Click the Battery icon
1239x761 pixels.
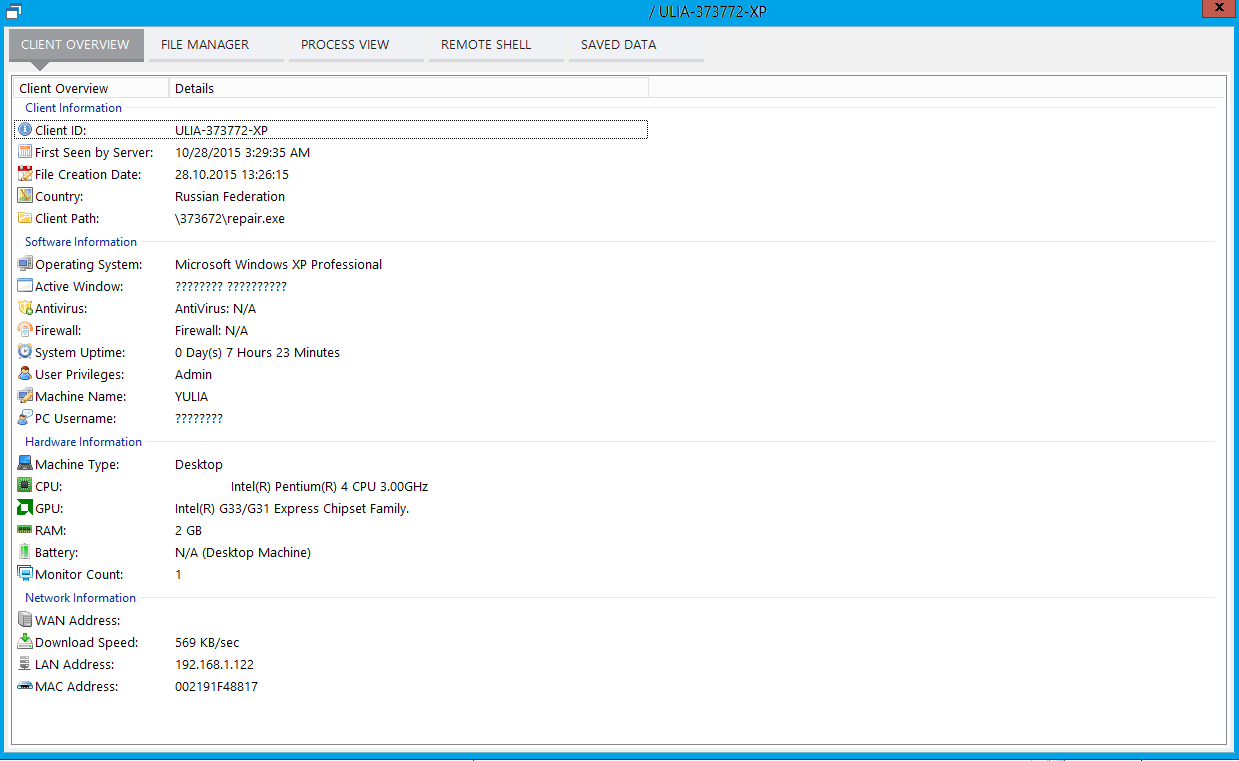point(25,552)
